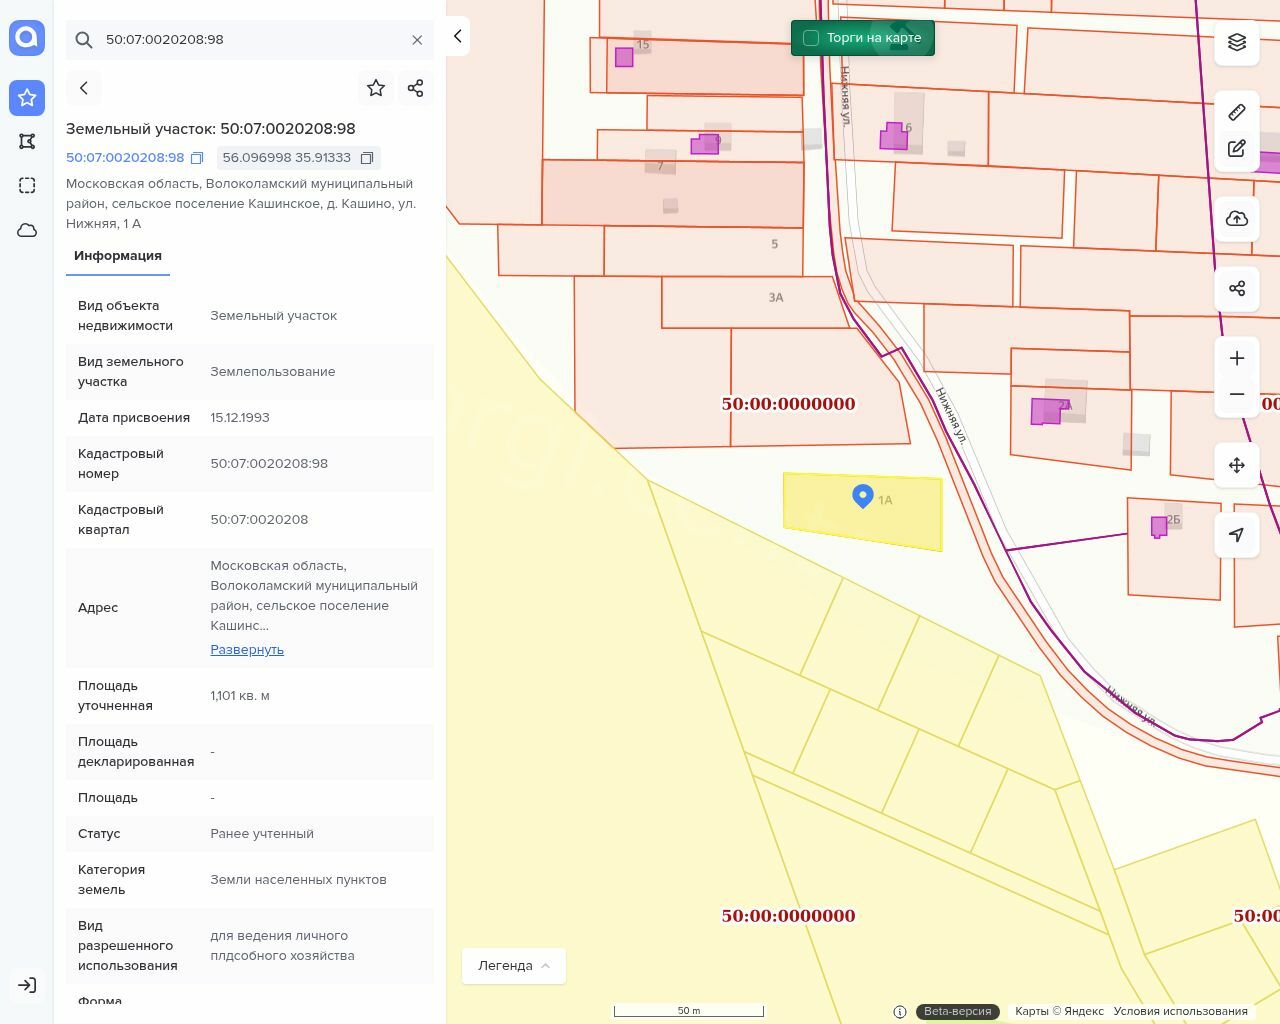
Task: Copy the cadastral number 50:07:0020208:98
Action: click(197, 158)
